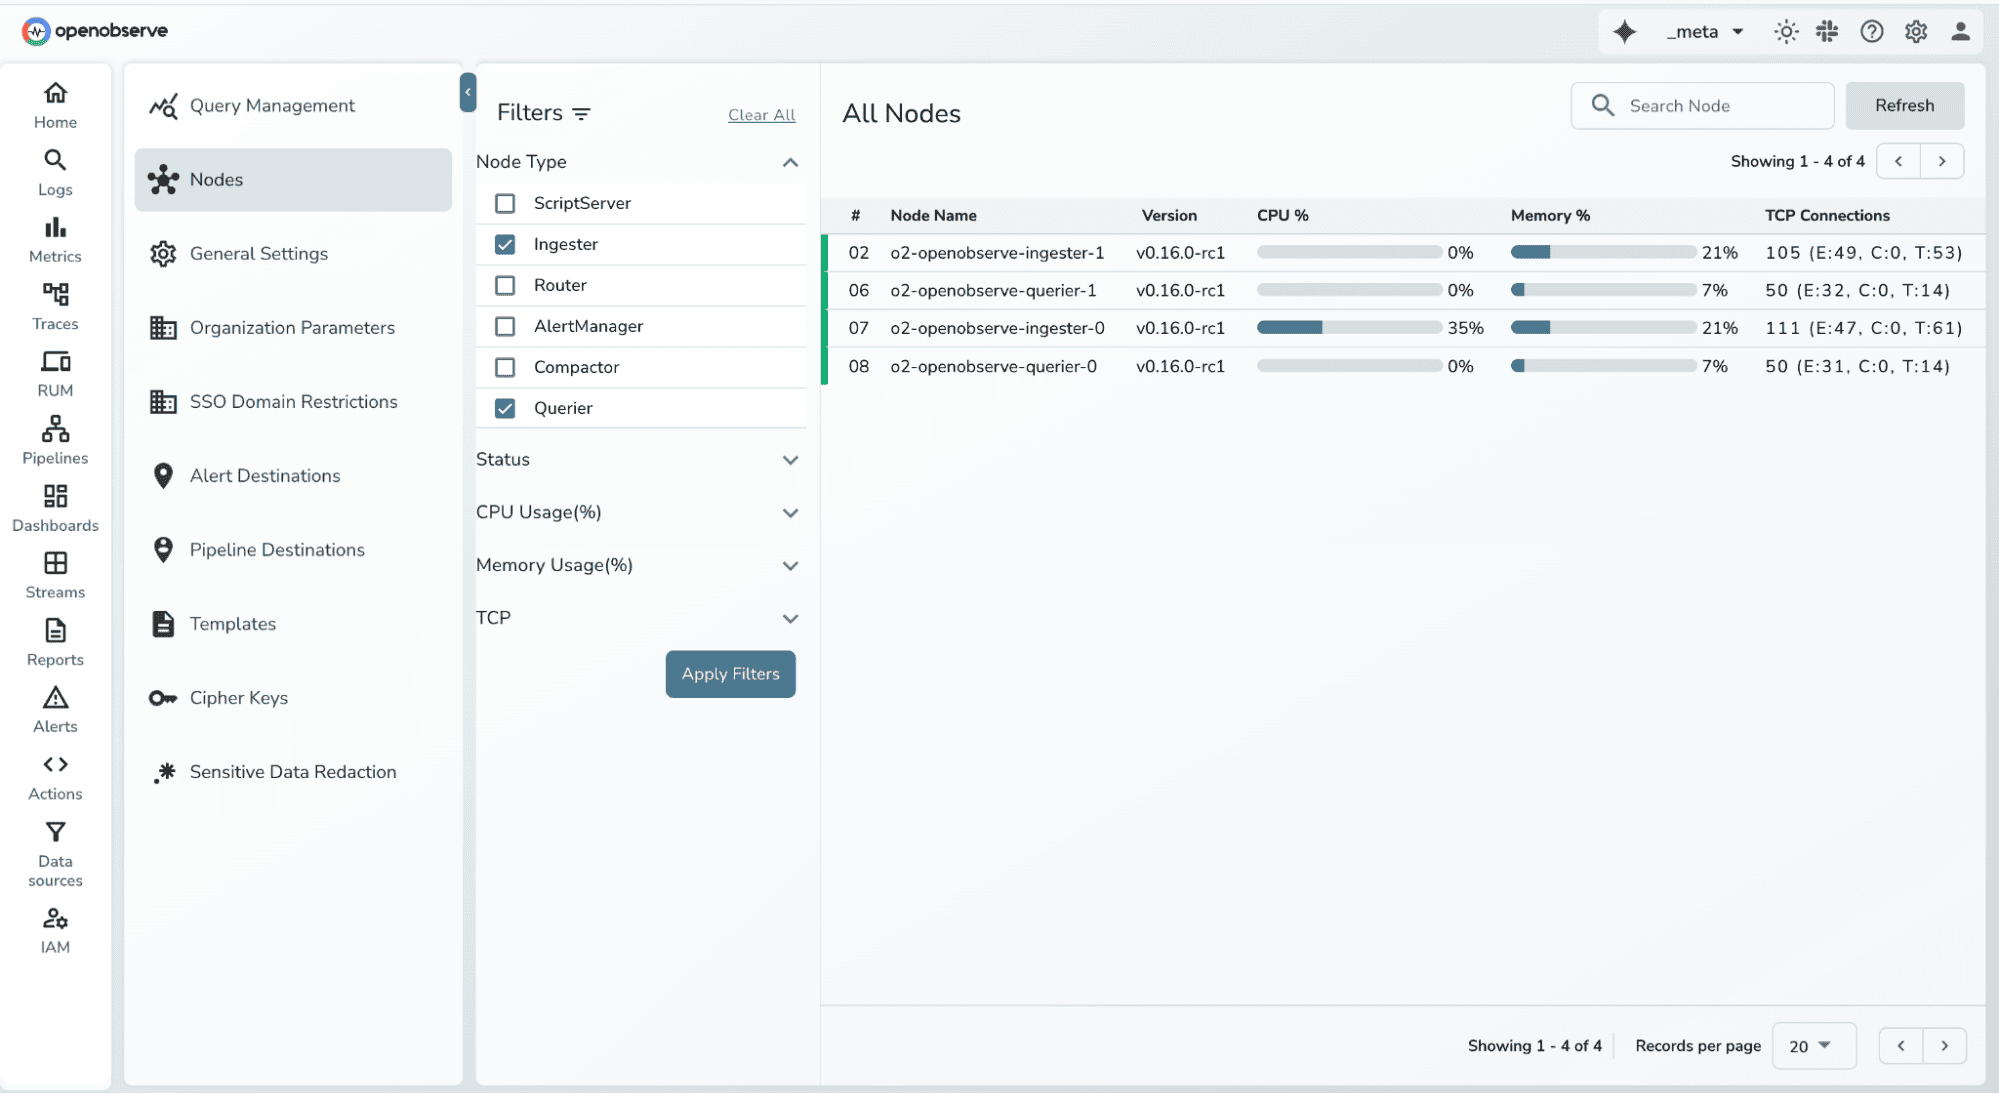
Task: Select Nodes in Query Management menu
Action: coord(215,180)
